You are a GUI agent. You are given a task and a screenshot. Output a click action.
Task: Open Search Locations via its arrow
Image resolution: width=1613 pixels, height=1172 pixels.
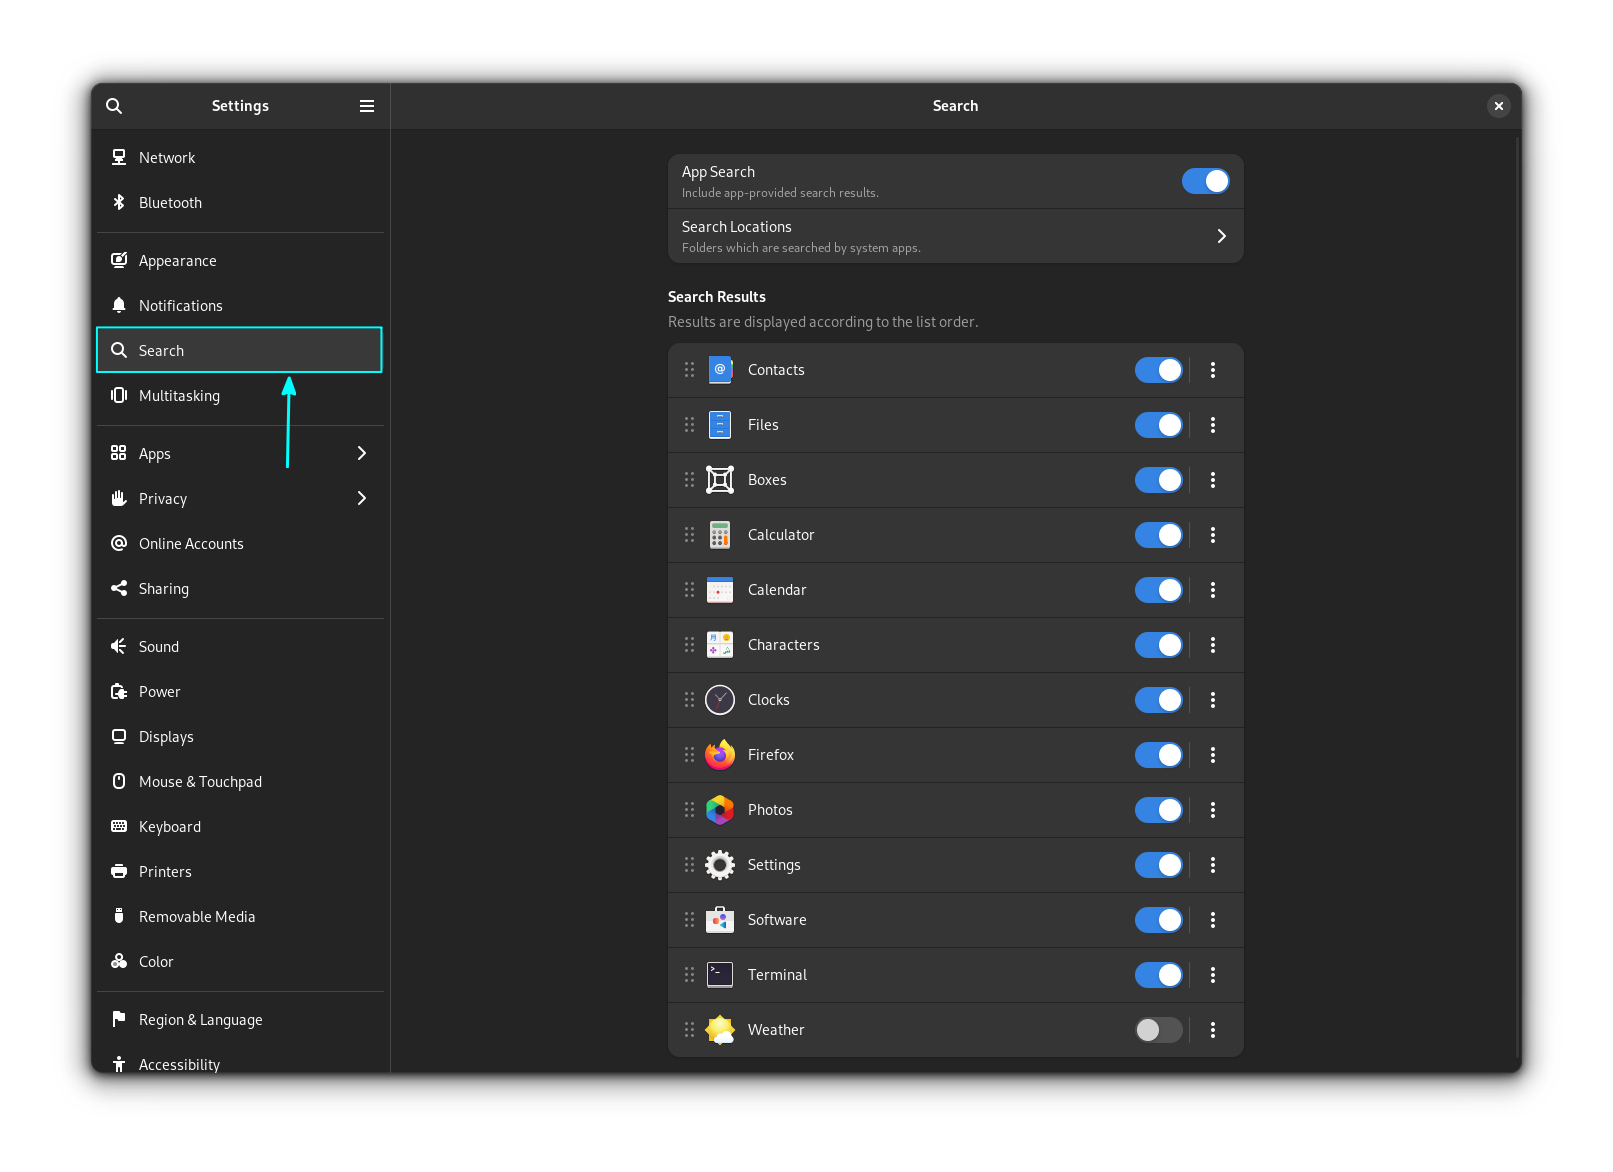pos(1221,236)
